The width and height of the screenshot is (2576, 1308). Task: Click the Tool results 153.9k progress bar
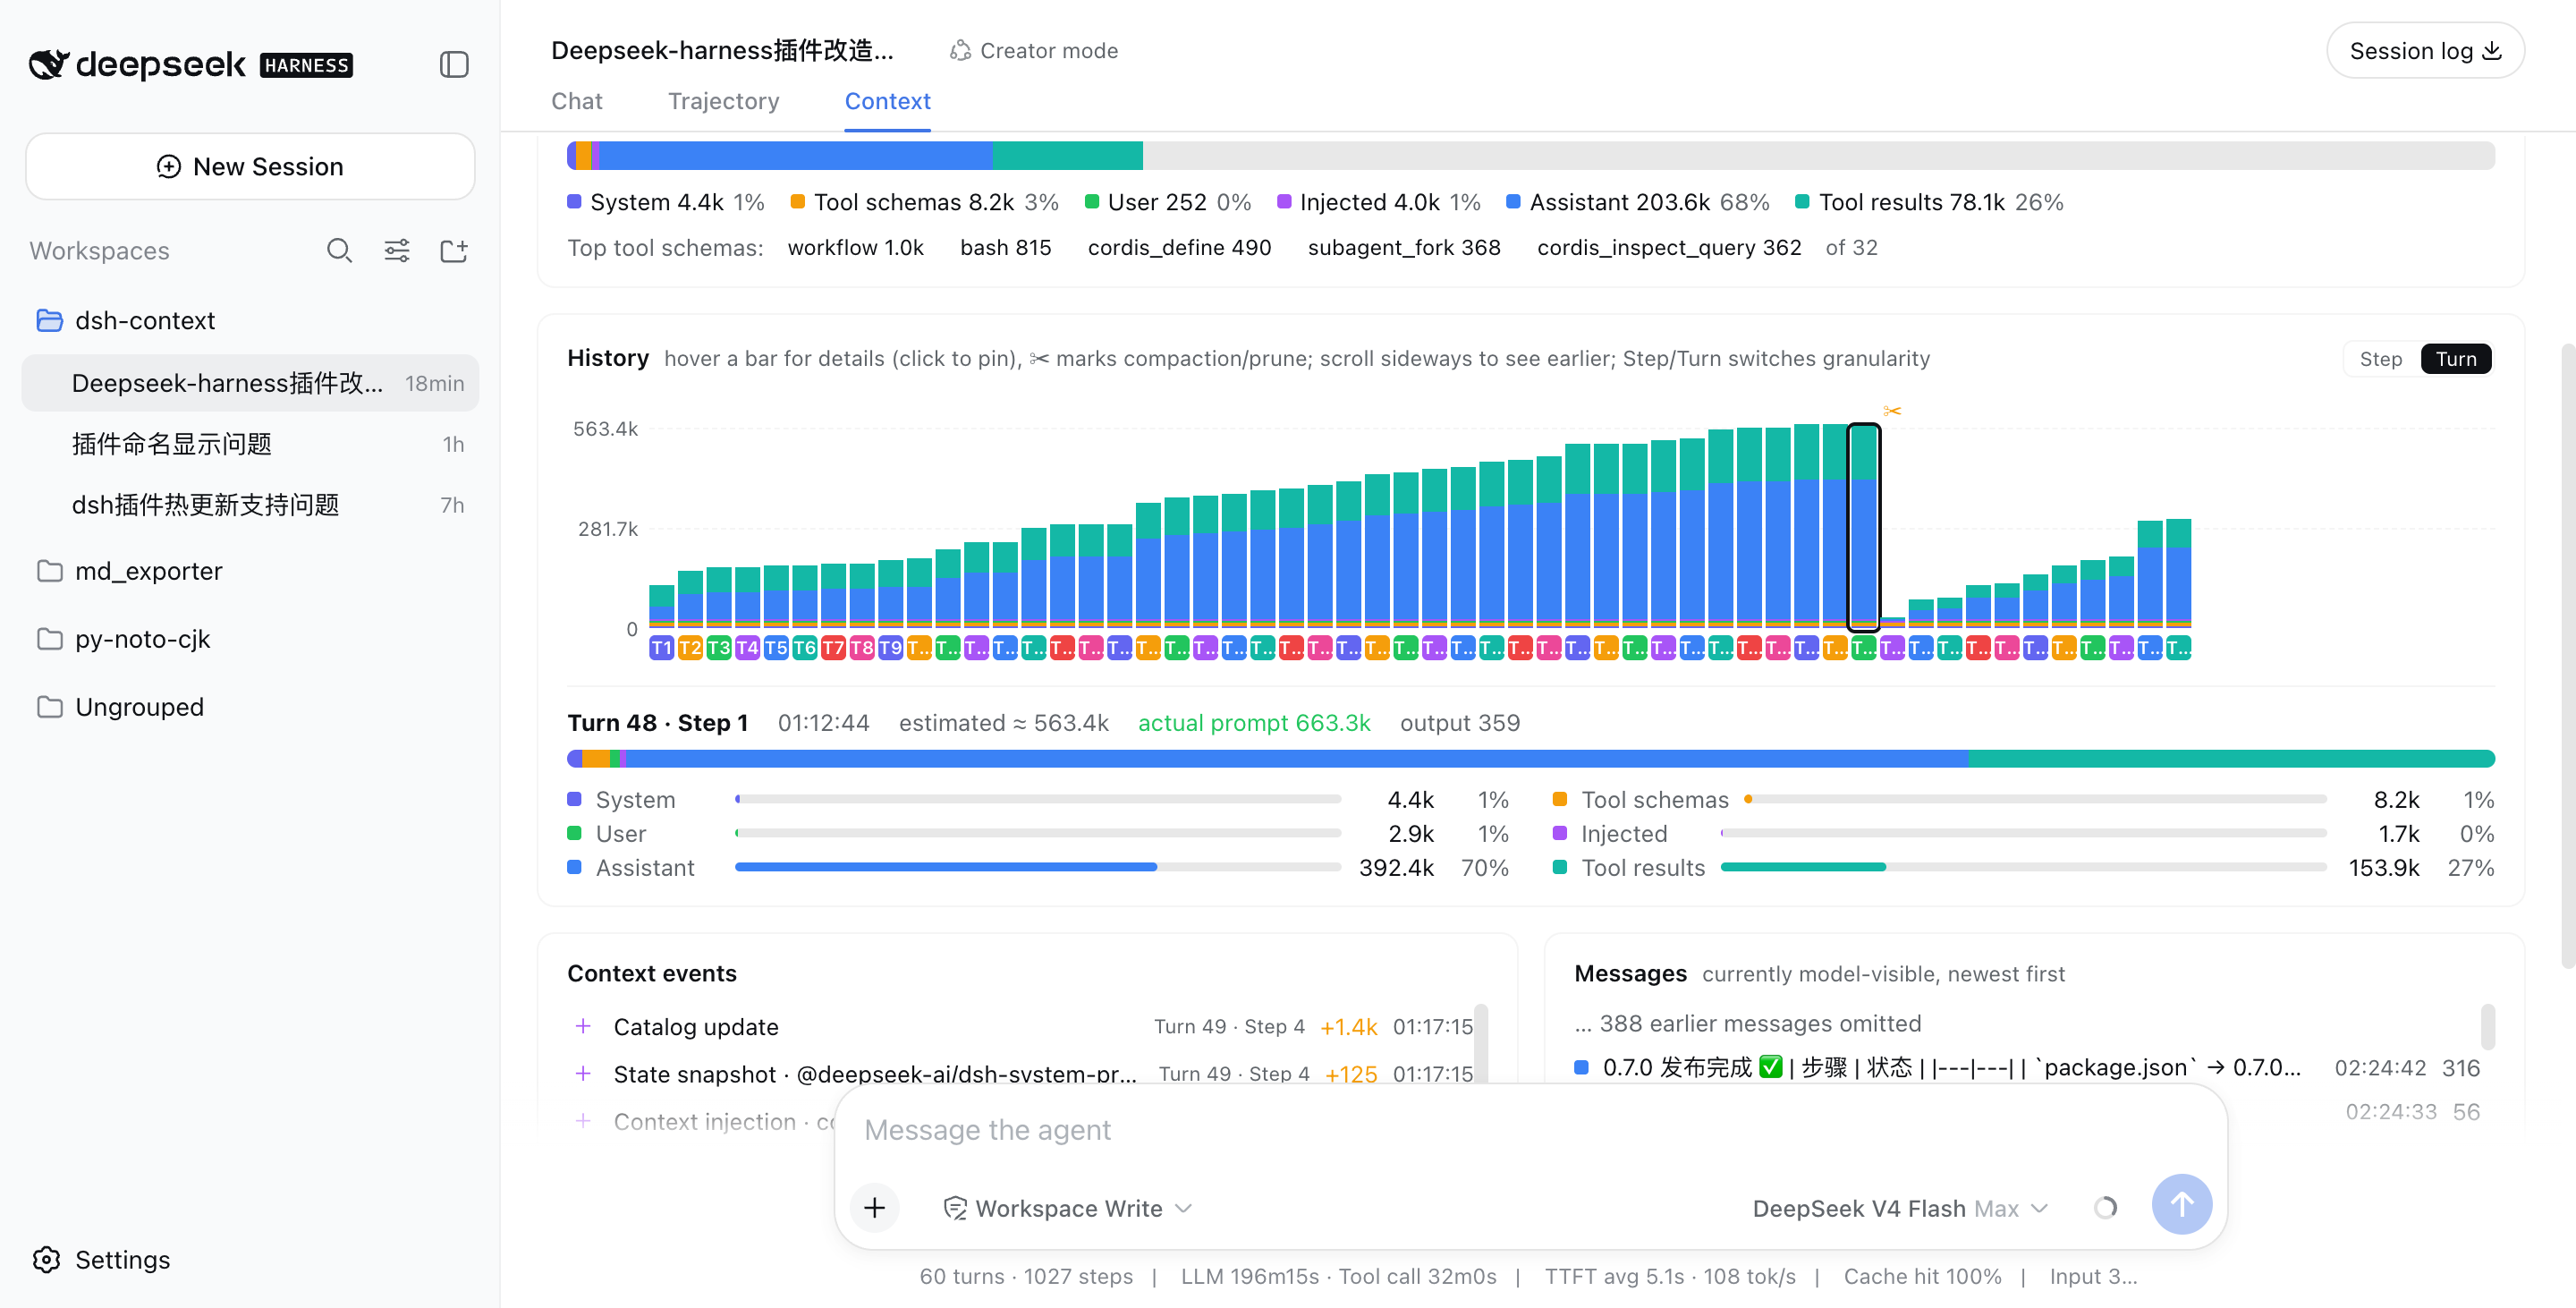[x=2023, y=867]
